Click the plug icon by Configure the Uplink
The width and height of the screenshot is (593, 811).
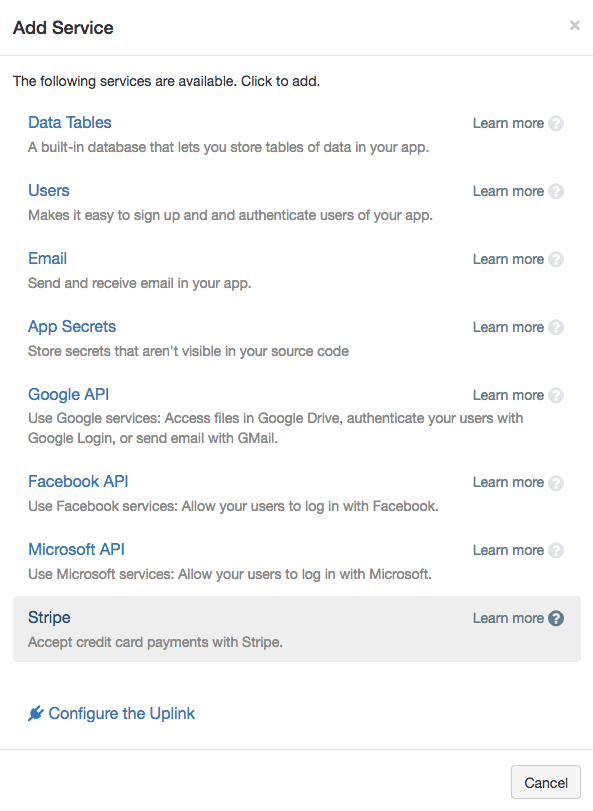36,714
